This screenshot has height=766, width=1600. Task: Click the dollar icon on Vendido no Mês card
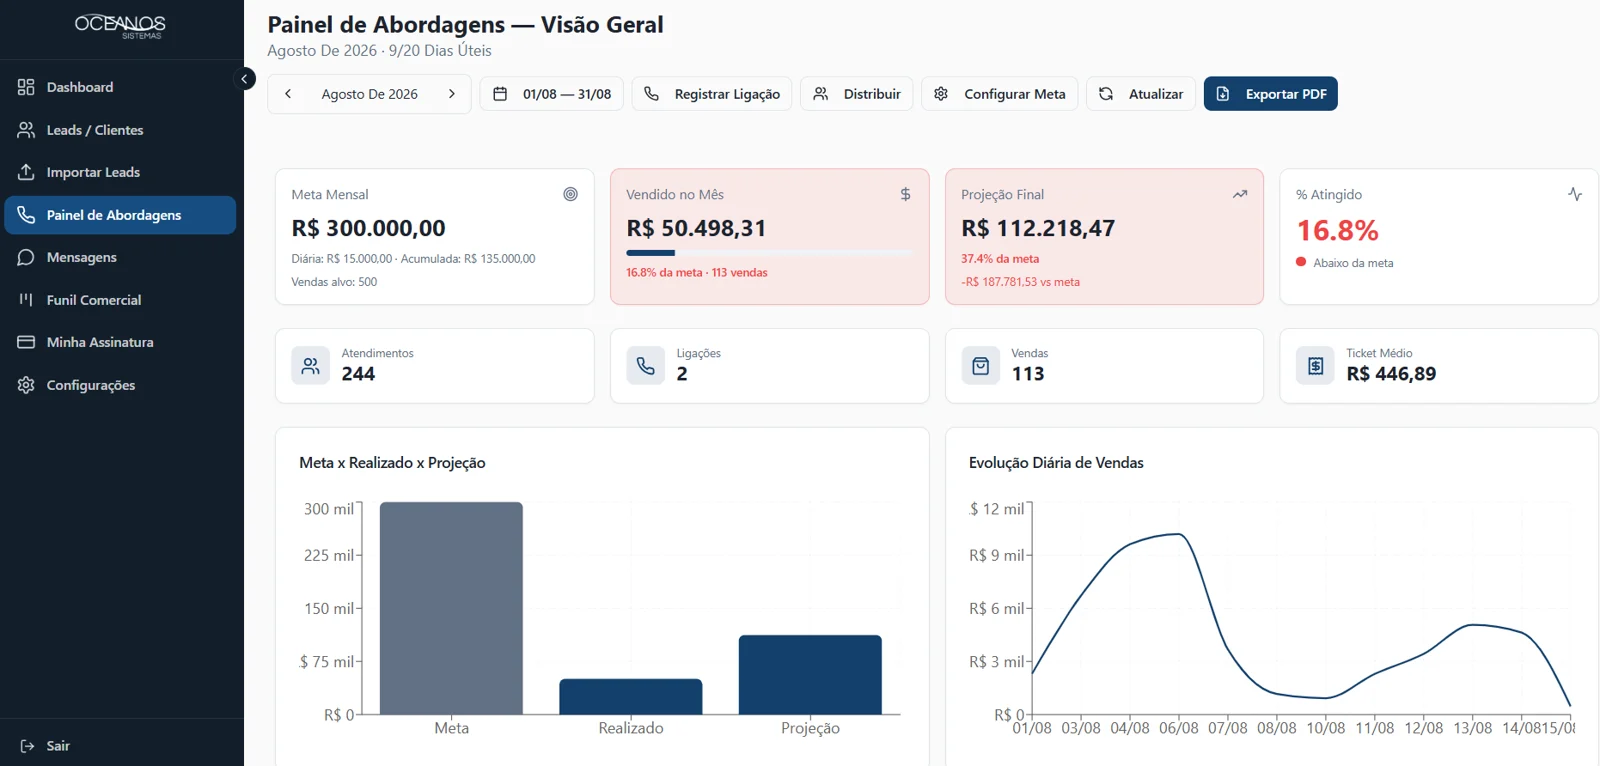pyautogui.click(x=905, y=194)
